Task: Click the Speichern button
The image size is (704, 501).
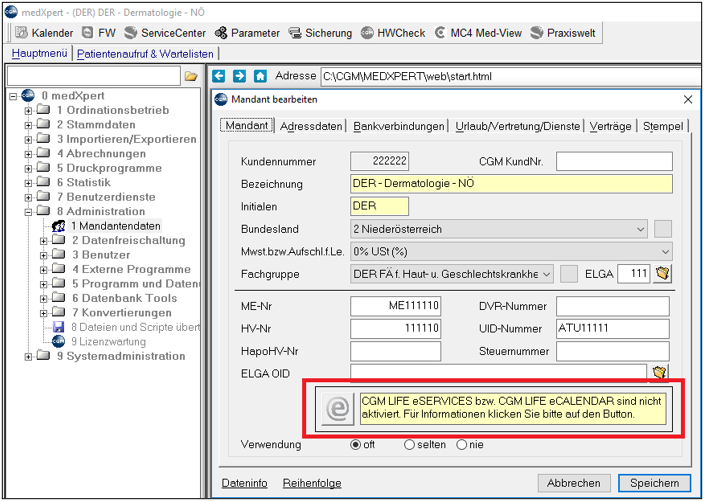Action: click(x=655, y=483)
